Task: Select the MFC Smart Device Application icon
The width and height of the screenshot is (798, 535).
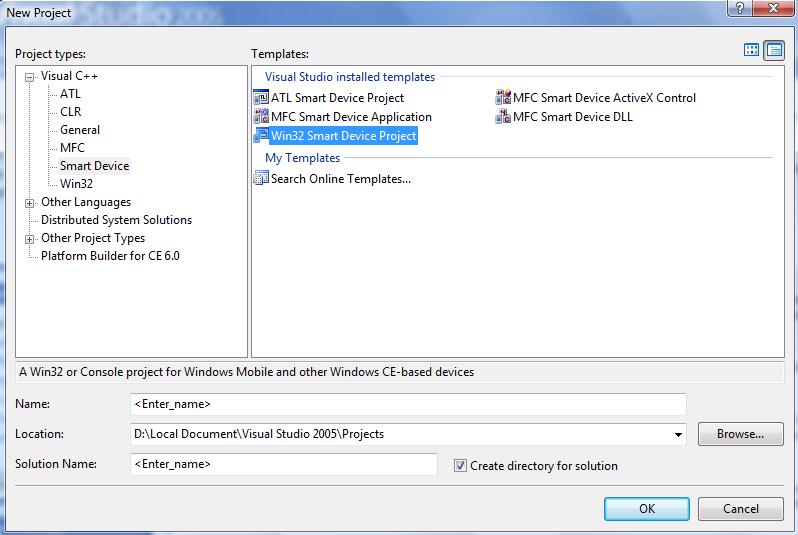Action: (x=261, y=116)
